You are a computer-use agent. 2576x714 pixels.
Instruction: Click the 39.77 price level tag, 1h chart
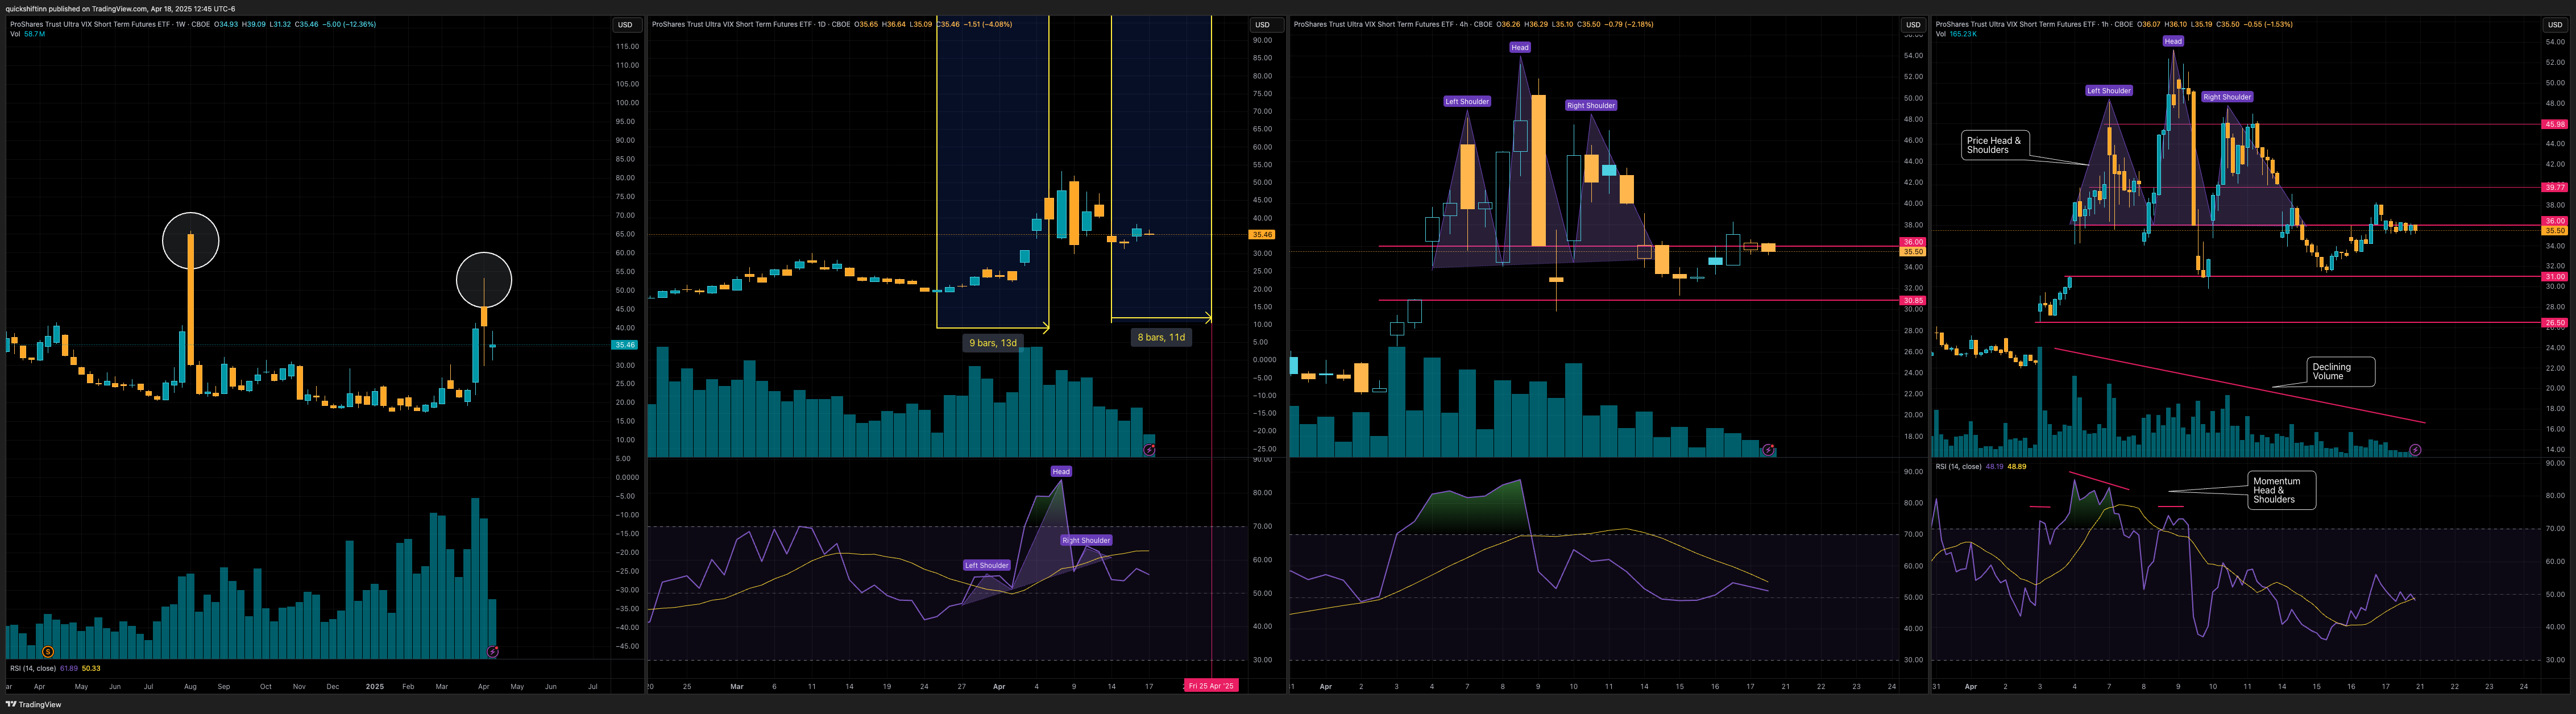pyautogui.click(x=2555, y=187)
